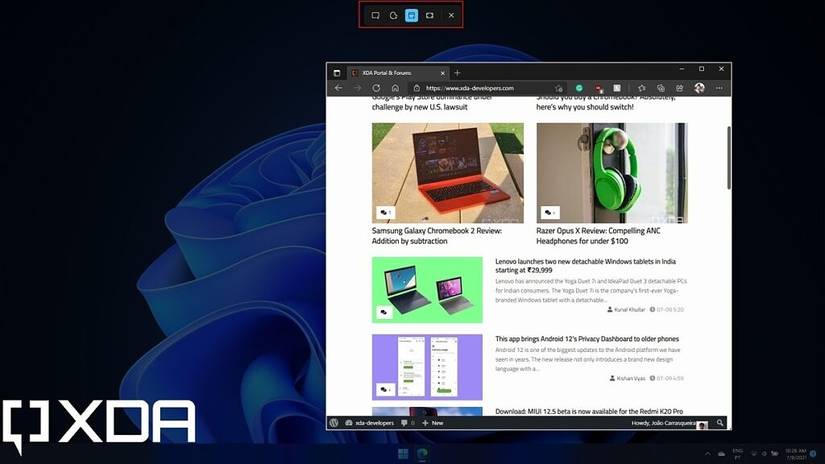
Task: Open the Edge profile avatar
Action: tap(699, 88)
